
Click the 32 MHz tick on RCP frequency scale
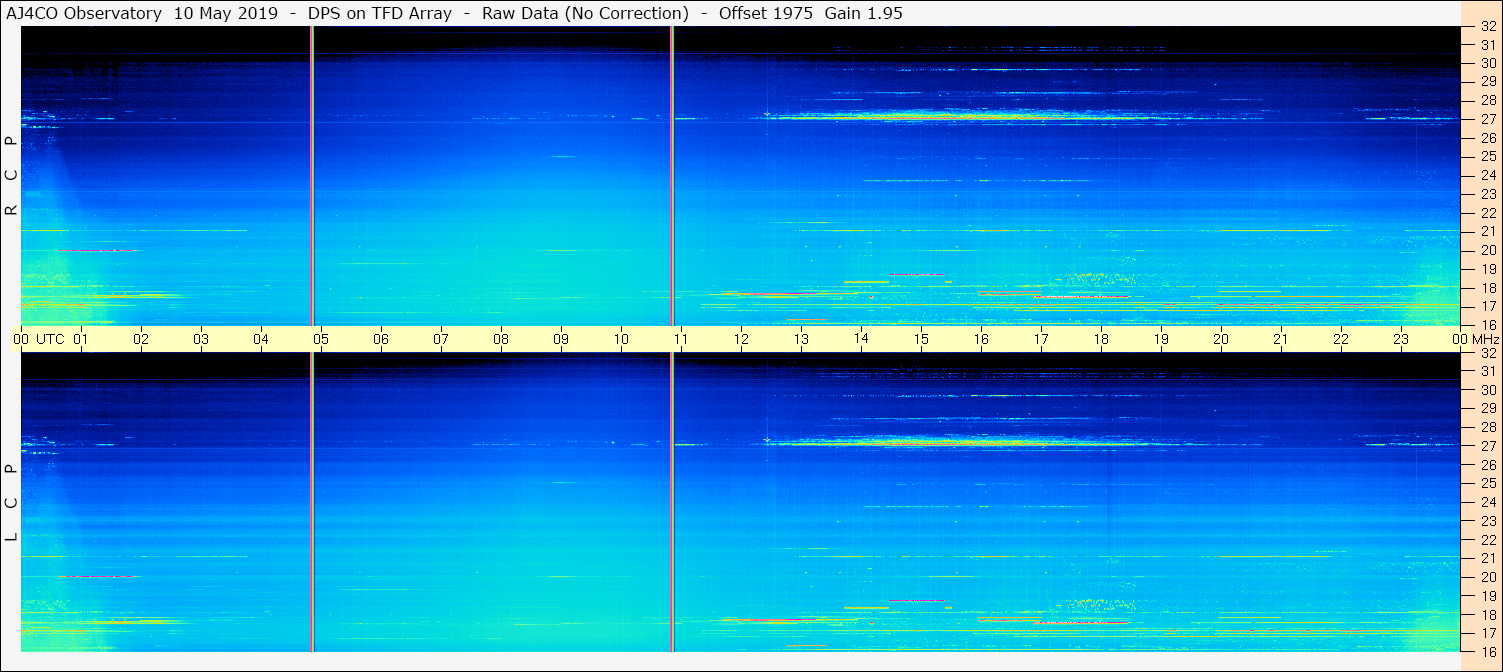pyautogui.click(x=1488, y=27)
